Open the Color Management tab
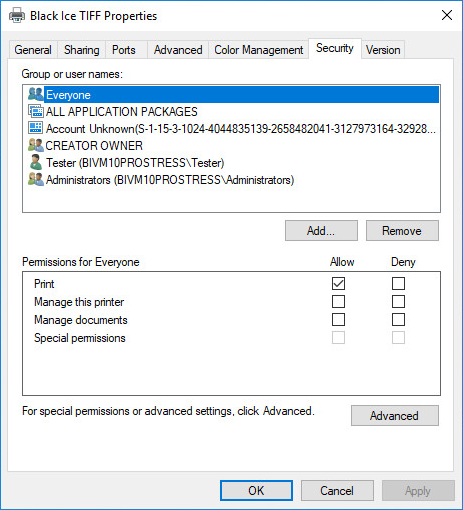Image resolution: width=463 pixels, height=510 pixels. click(x=259, y=50)
